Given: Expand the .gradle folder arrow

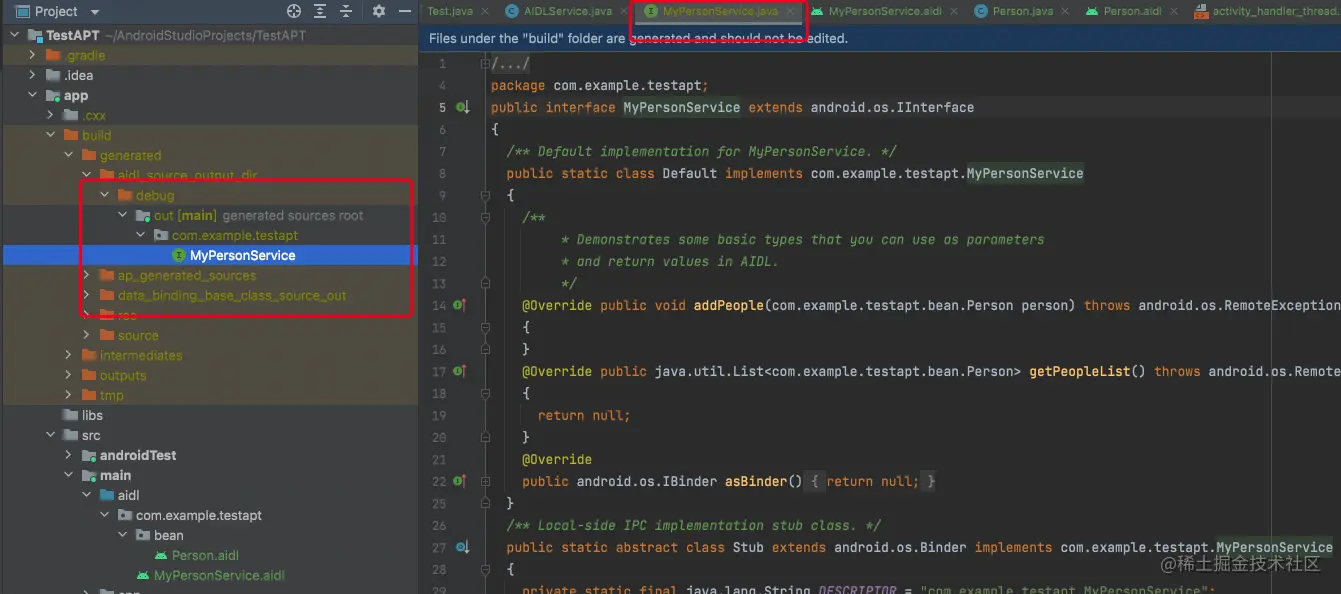Looking at the screenshot, I should click(x=33, y=55).
